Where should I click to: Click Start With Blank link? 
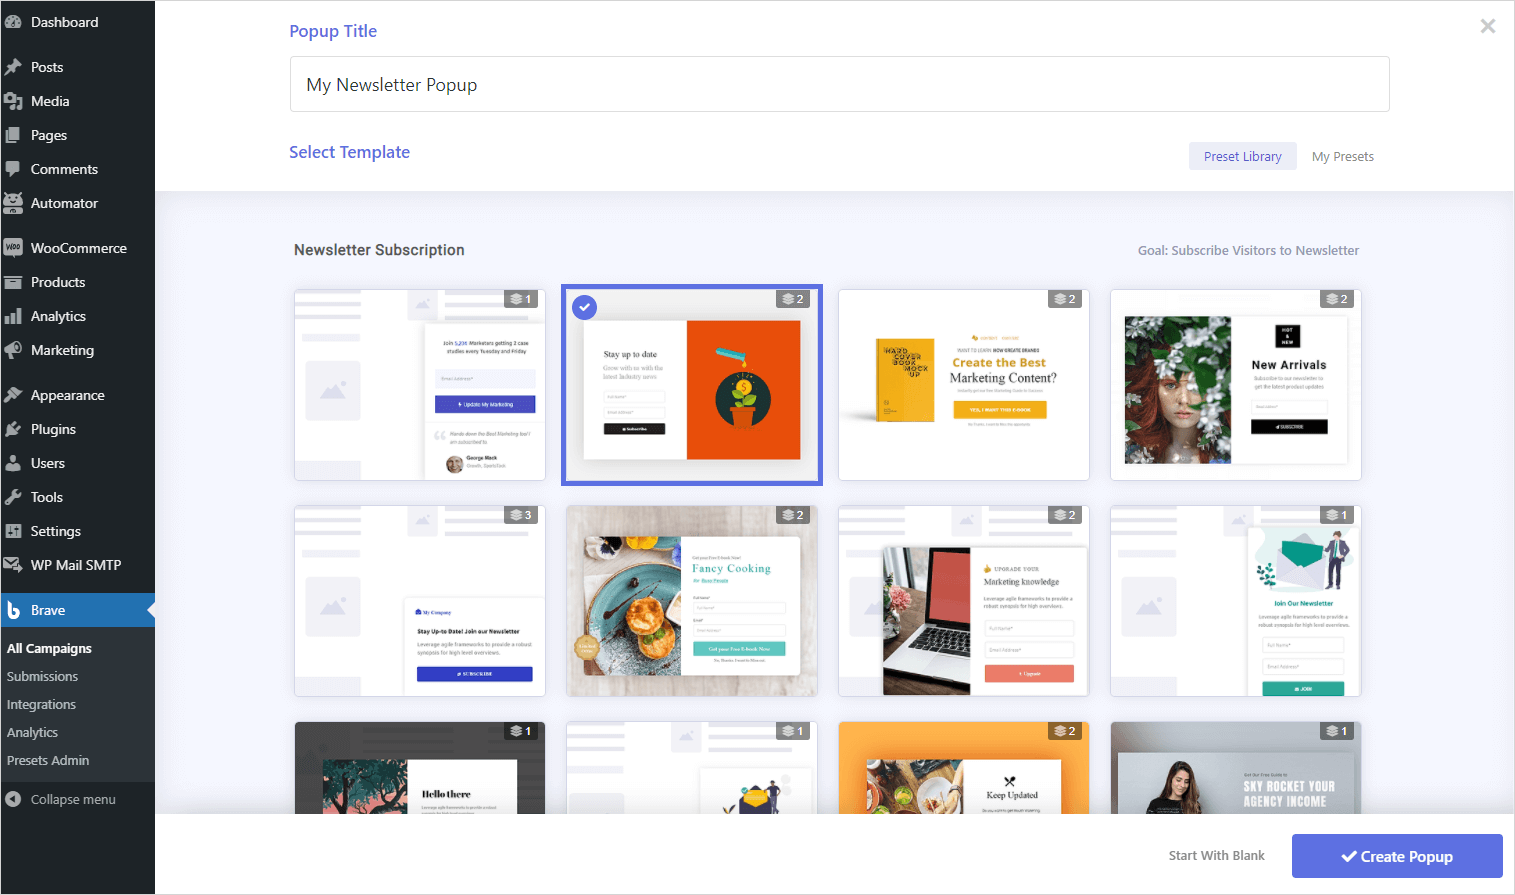(x=1216, y=856)
